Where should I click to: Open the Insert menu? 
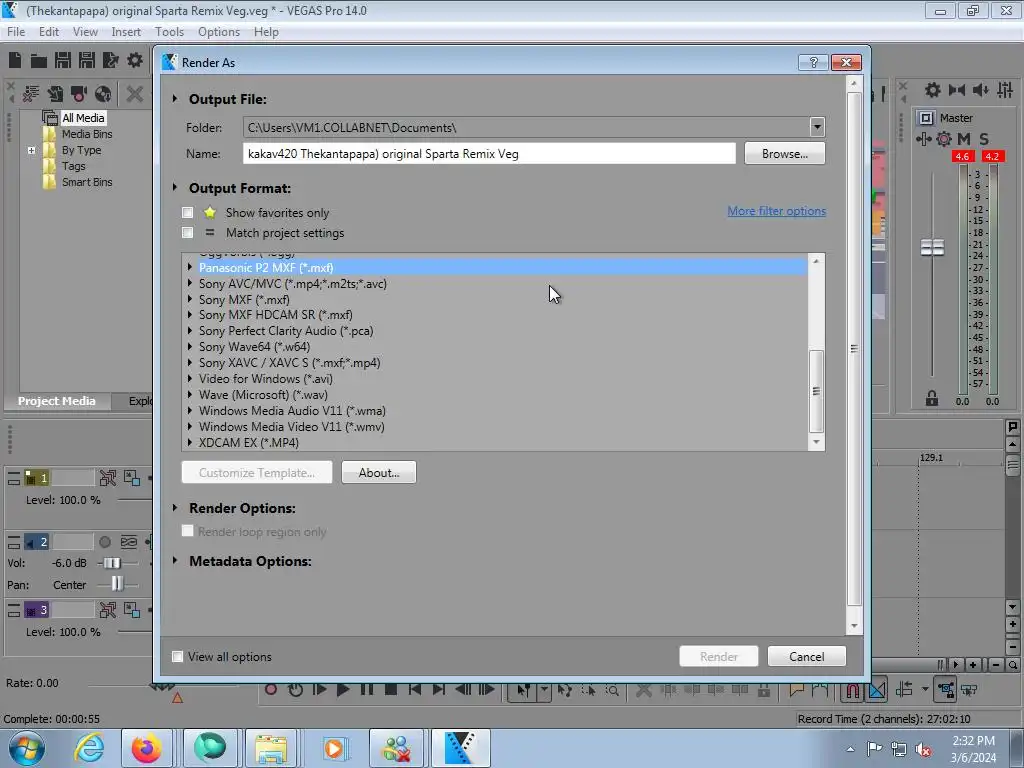[x=125, y=32]
